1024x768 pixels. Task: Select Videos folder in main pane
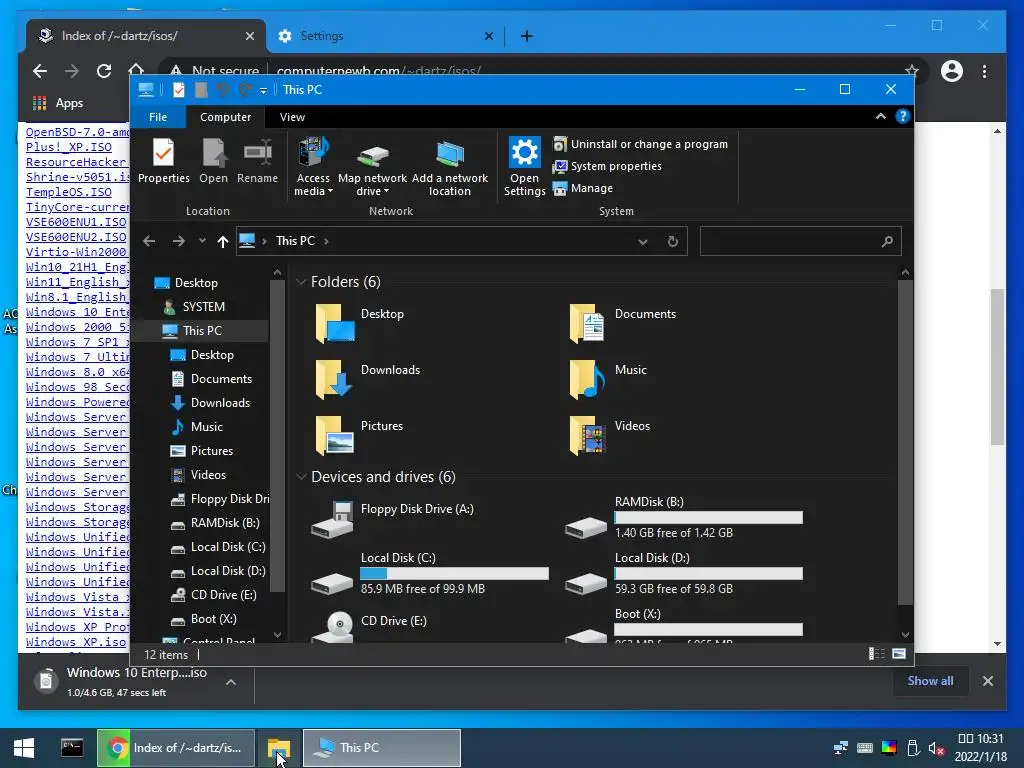coord(609,435)
